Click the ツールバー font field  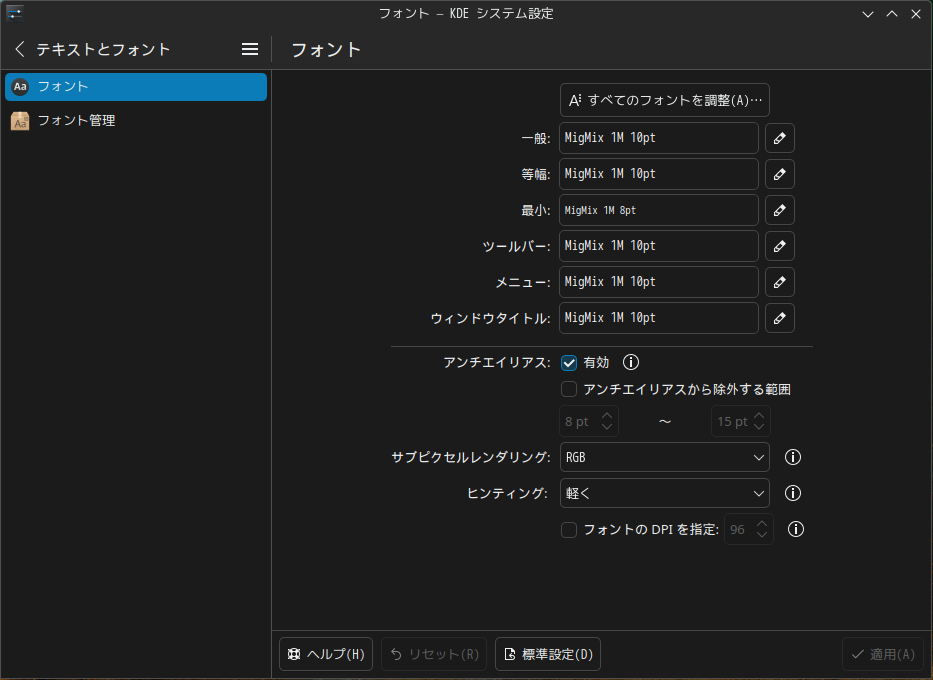[659, 246]
